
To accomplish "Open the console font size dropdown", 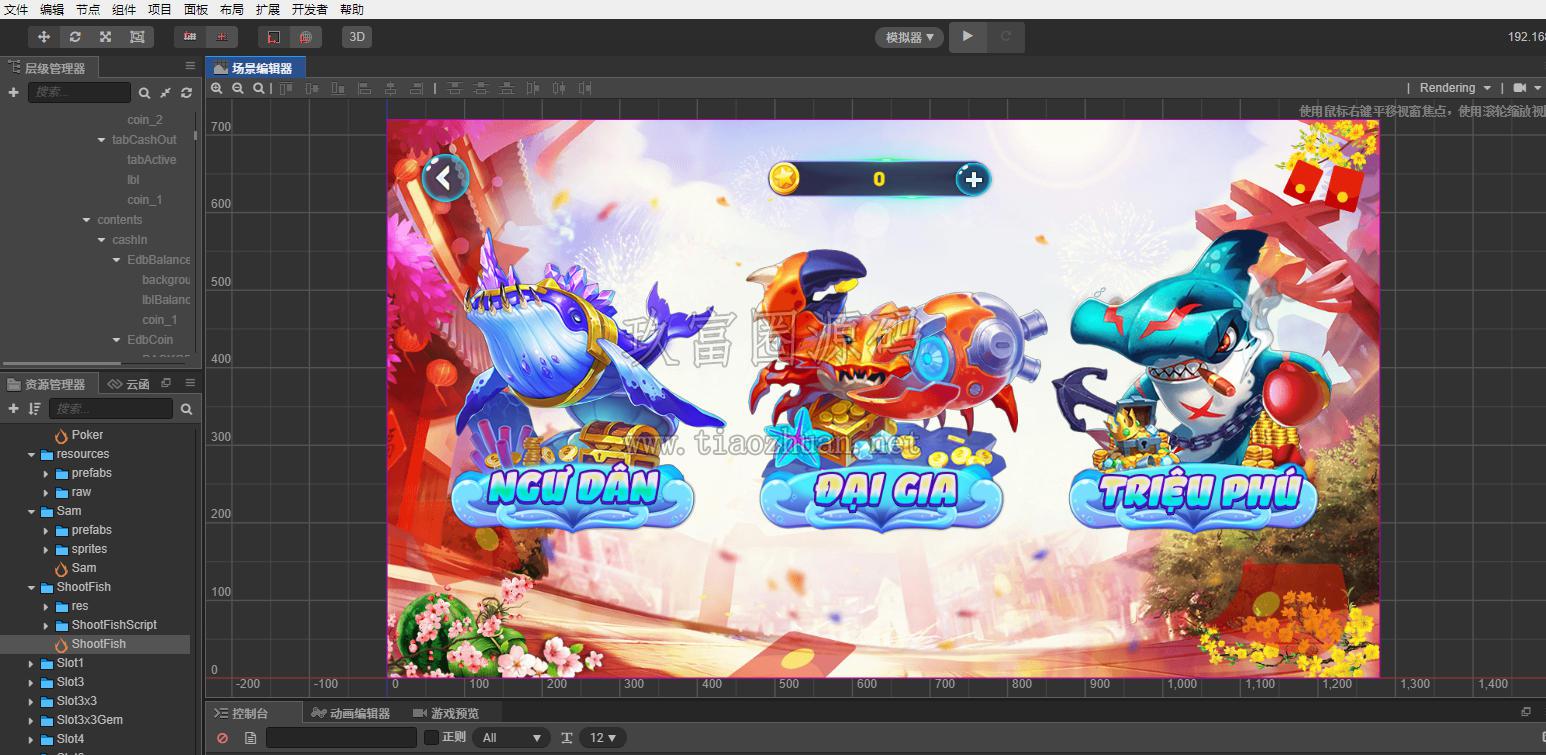I will pos(603,738).
